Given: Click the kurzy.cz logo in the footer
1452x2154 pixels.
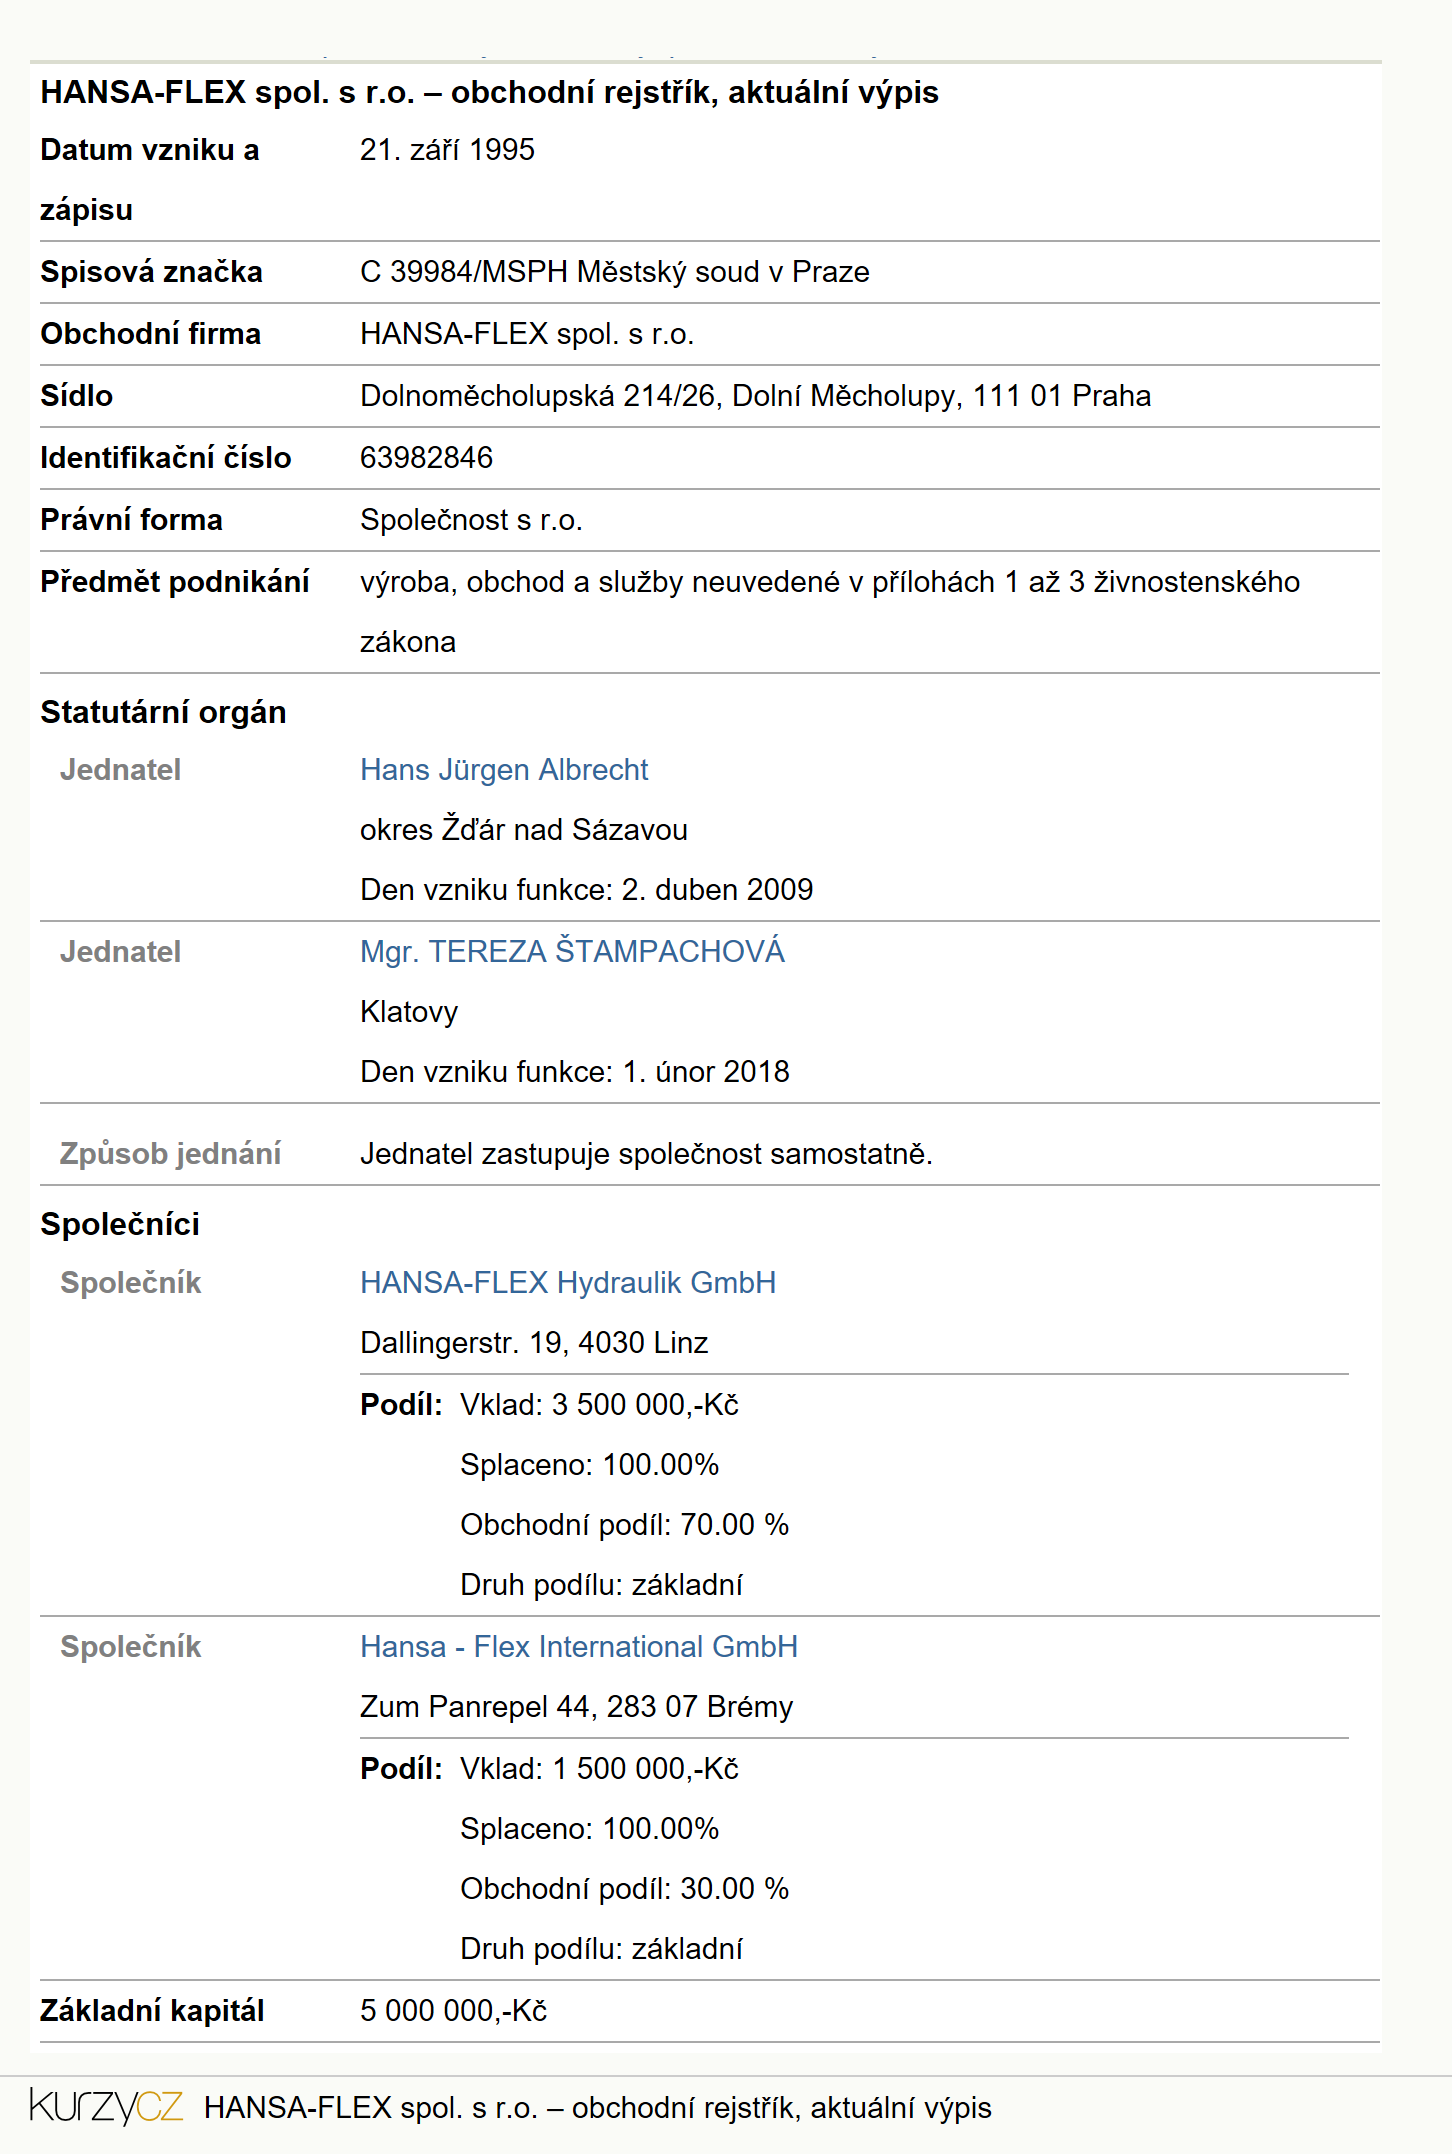Looking at the screenshot, I should click(106, 2106).
